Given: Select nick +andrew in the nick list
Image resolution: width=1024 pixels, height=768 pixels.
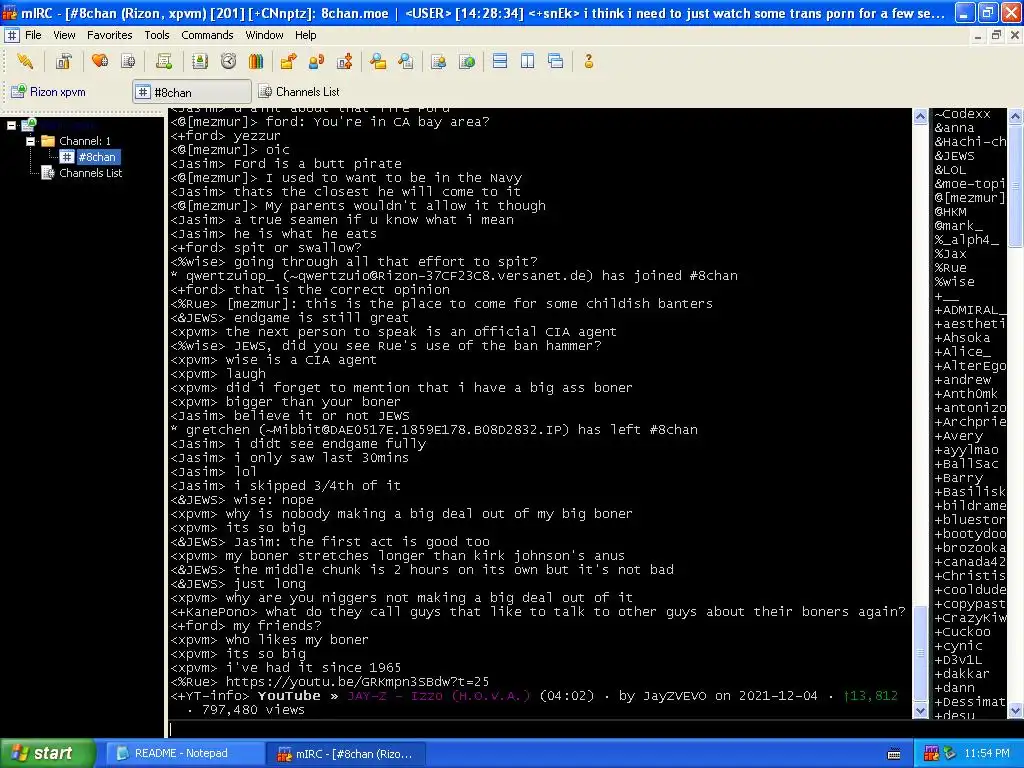Looking at the screenshot, I should click(963, 379).
